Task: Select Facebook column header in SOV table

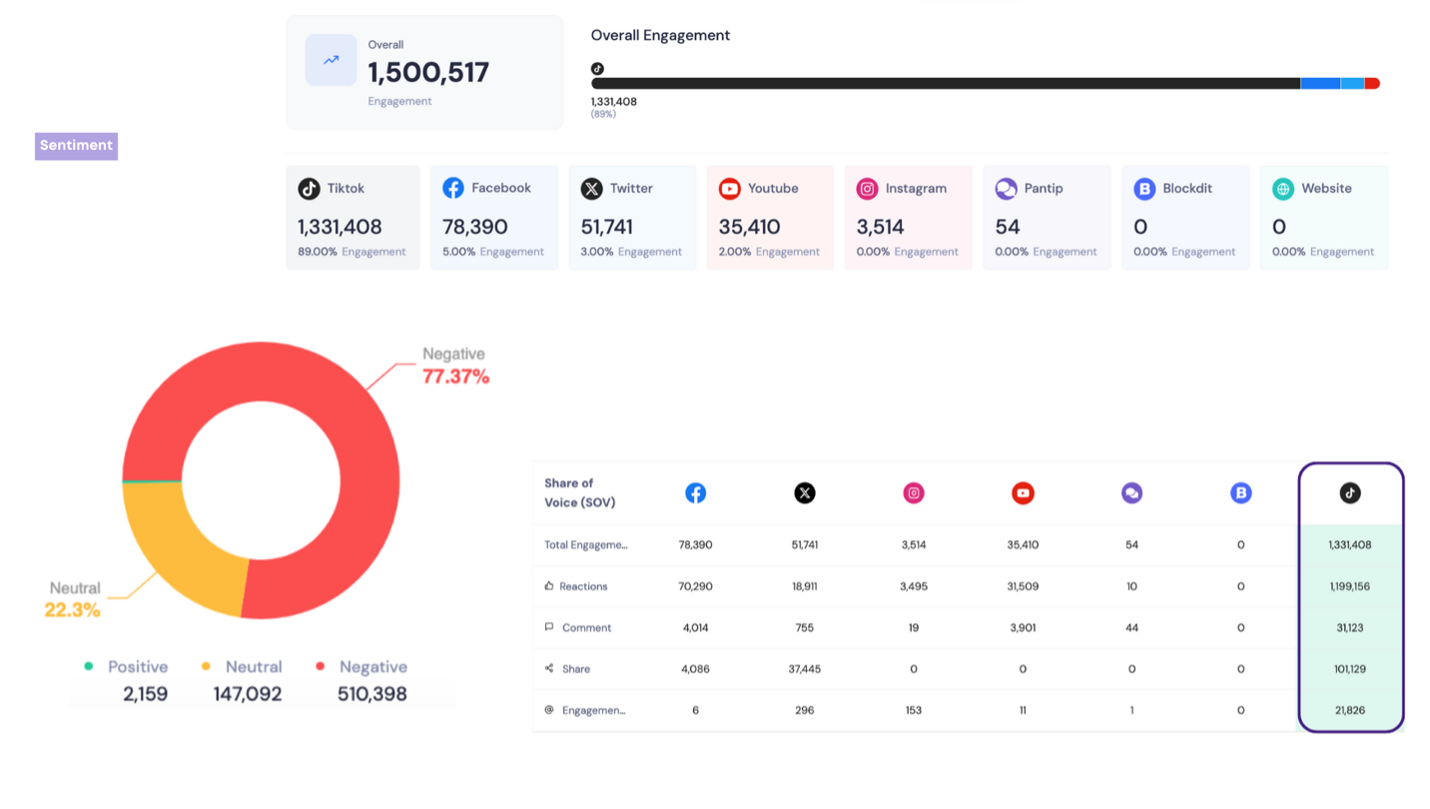Action: (x=695, y=493)
